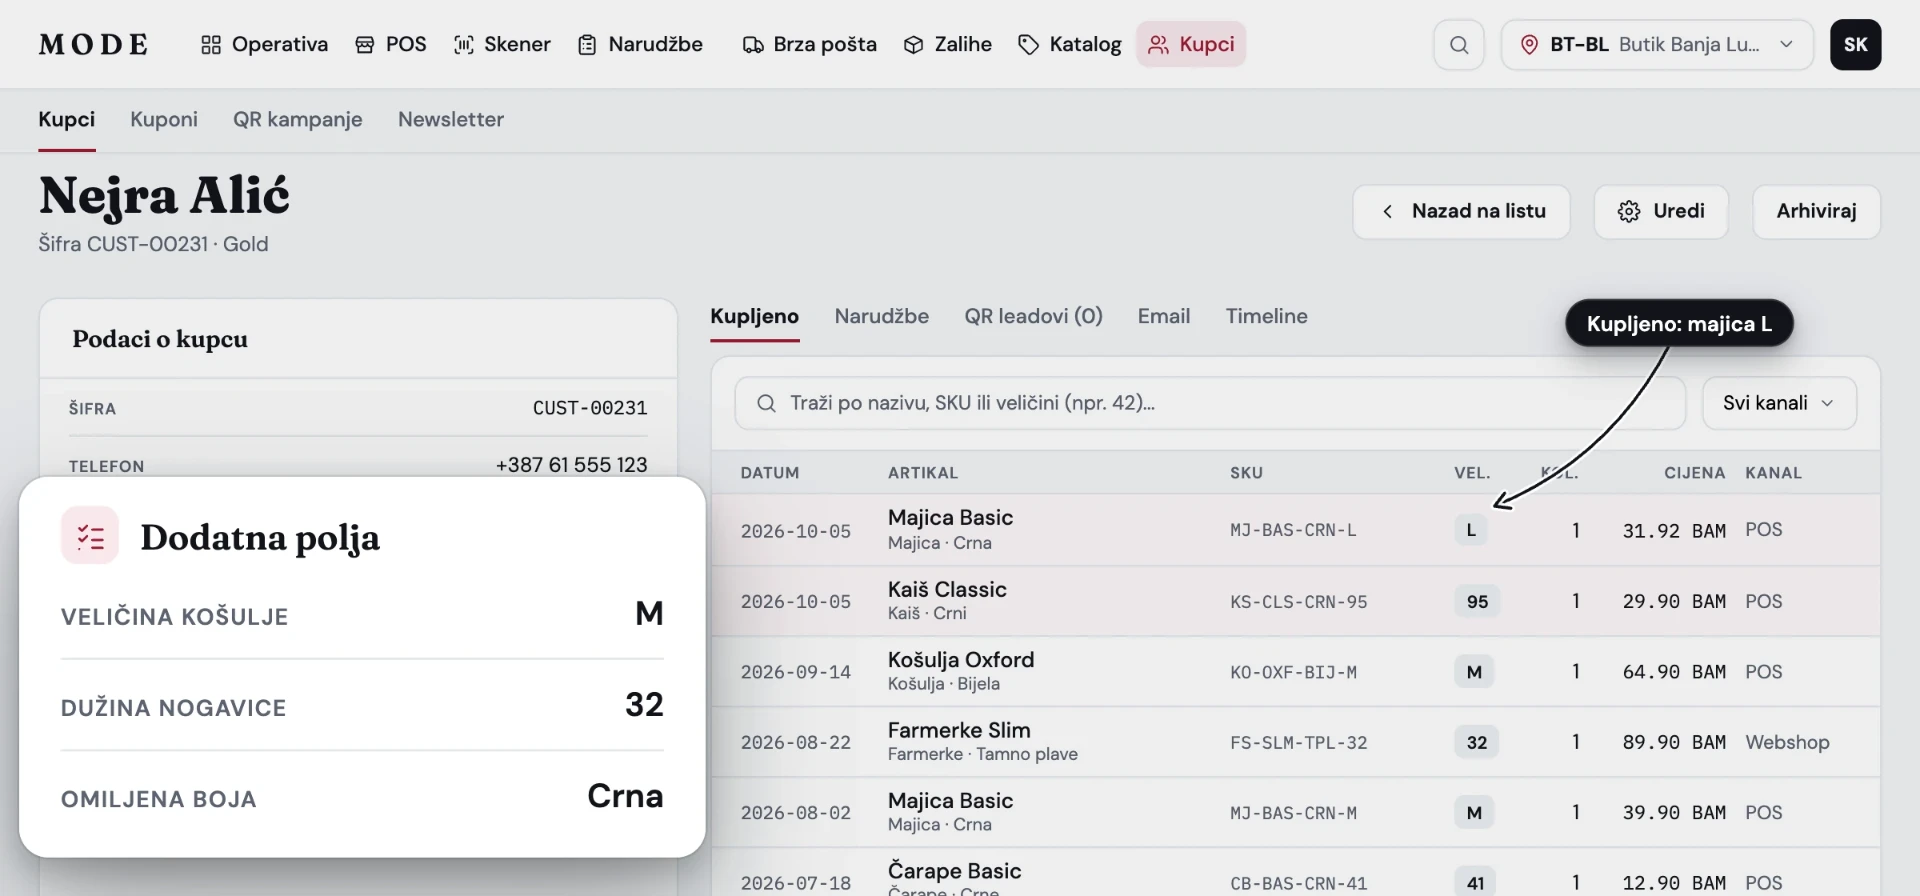Click the Kupci people icon
1920x896 pixels.
tap(1158, 45)
